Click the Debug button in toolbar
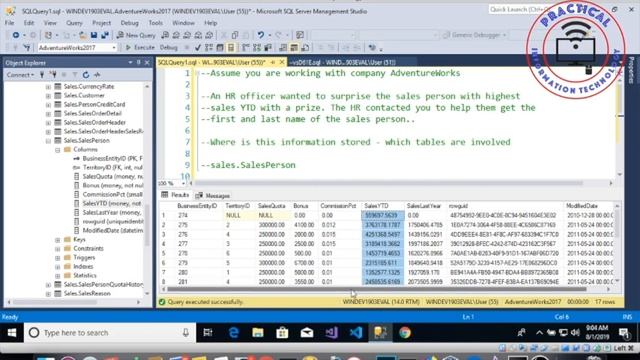The image size is (640, 360). (168, 48)
